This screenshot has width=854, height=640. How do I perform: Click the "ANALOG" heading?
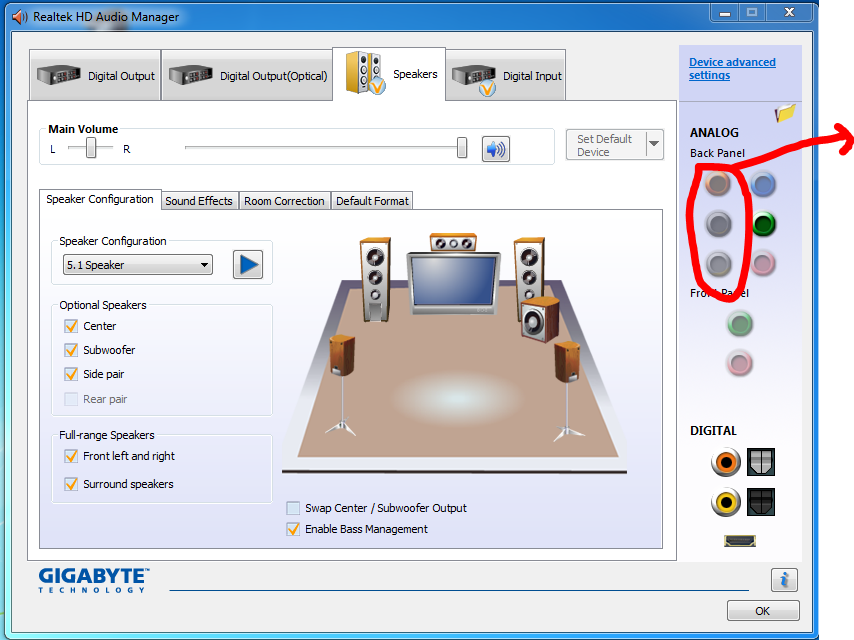[x=714, y=133]
